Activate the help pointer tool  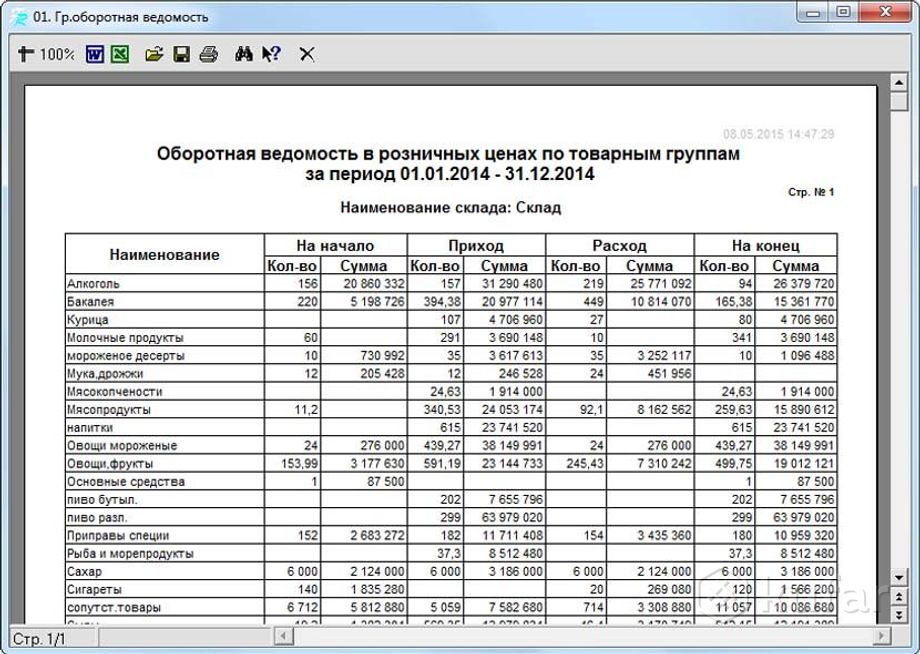click(270, 55)
